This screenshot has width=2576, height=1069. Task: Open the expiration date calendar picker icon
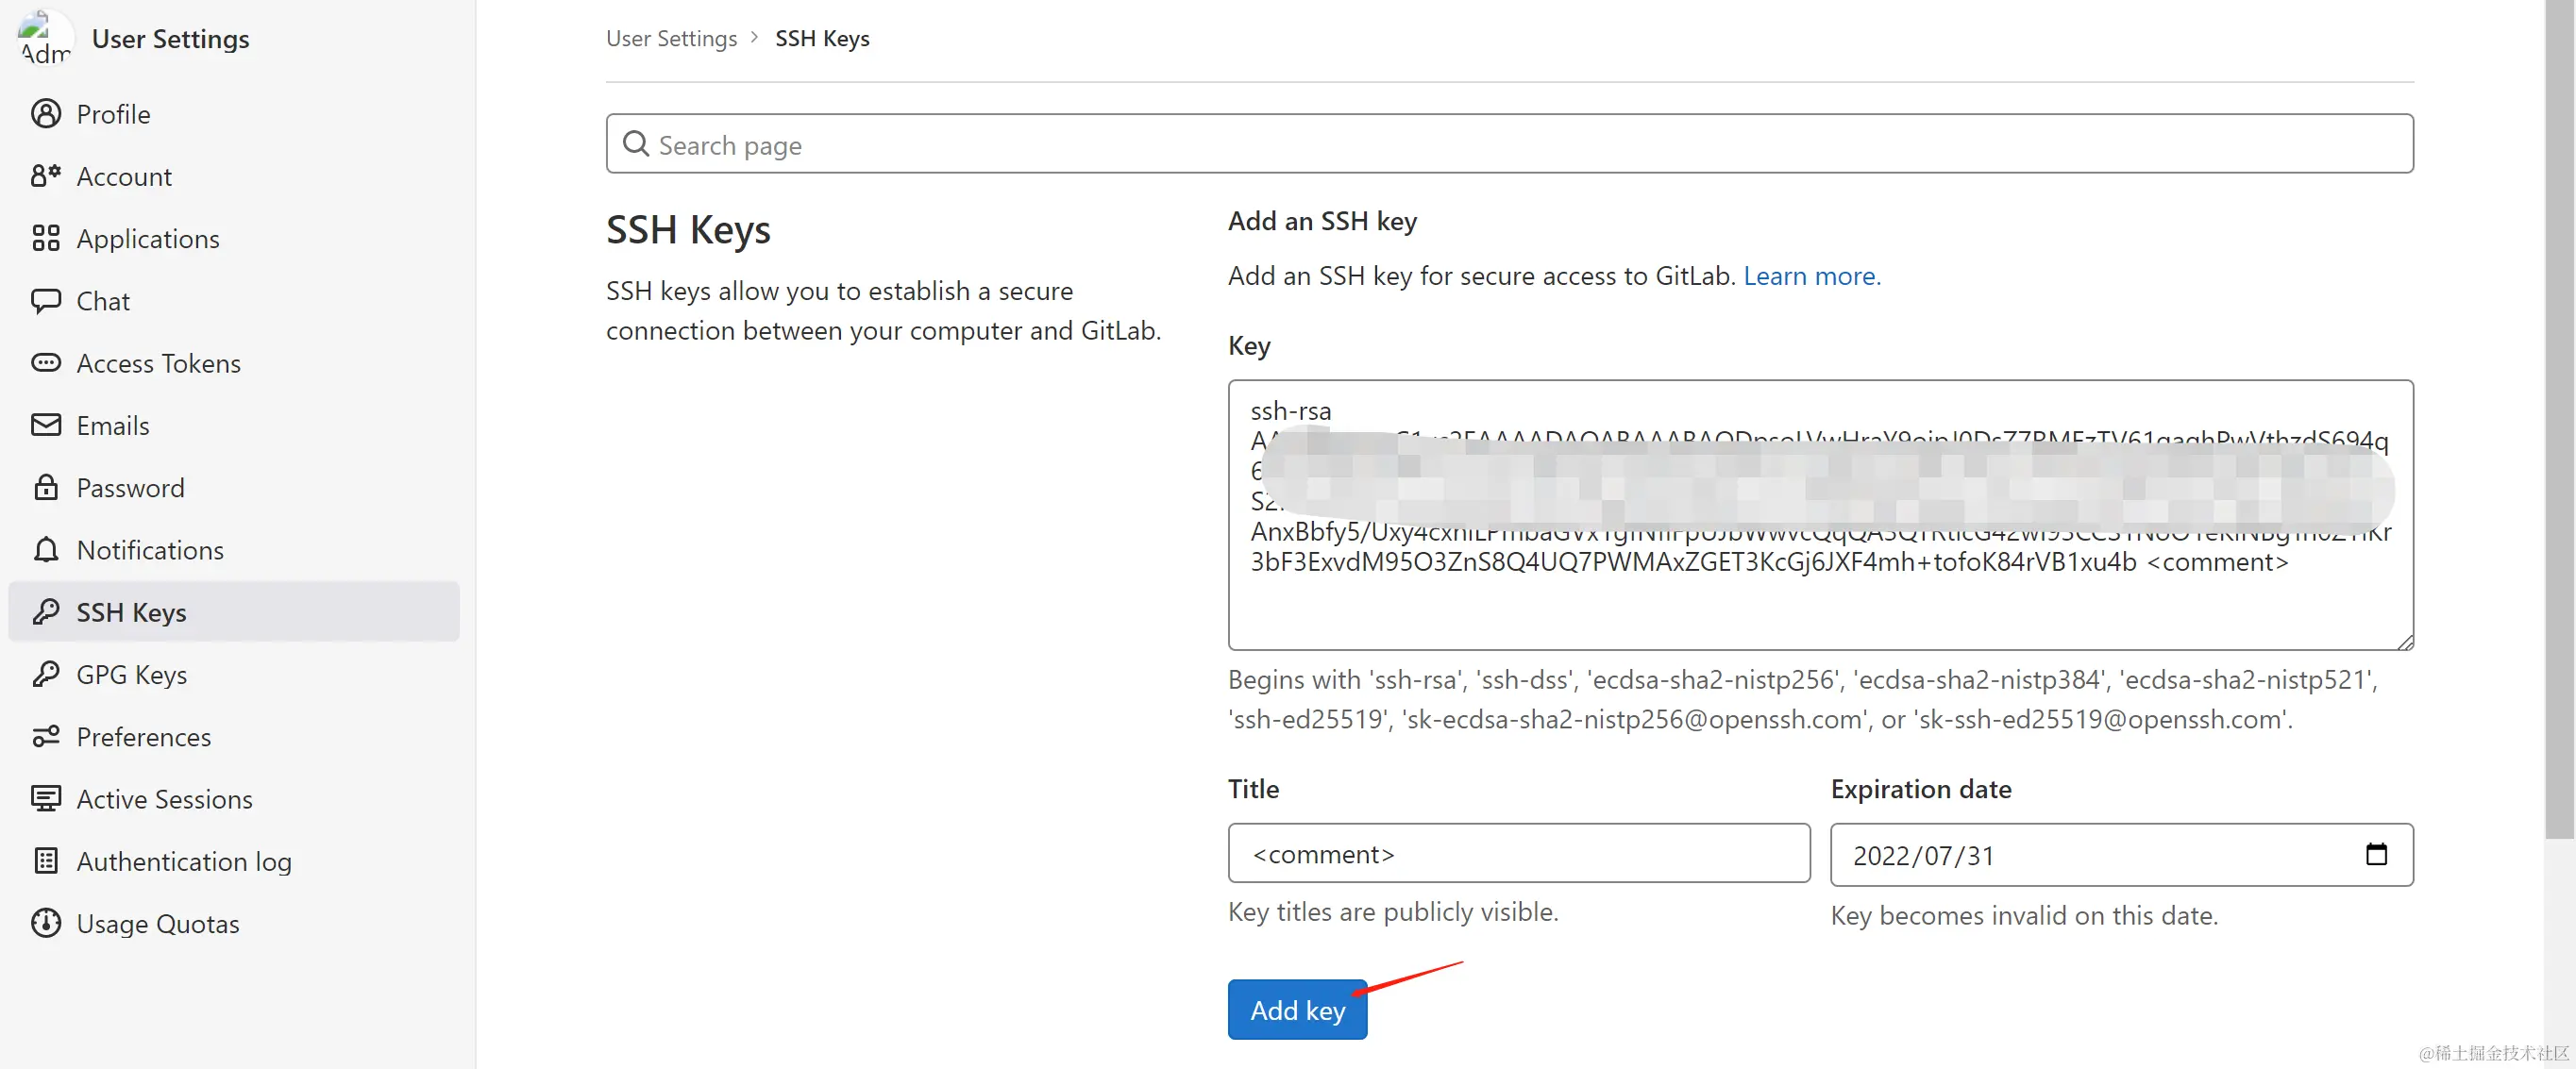(x=2376, y=854)
